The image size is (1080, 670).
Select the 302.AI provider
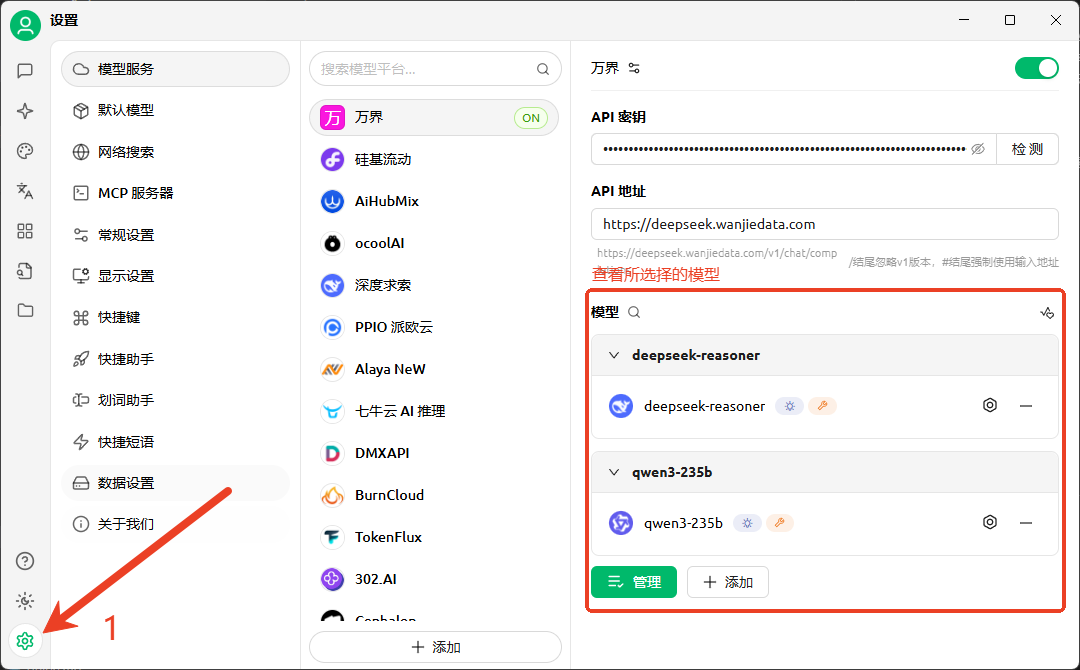pos(434,579)
